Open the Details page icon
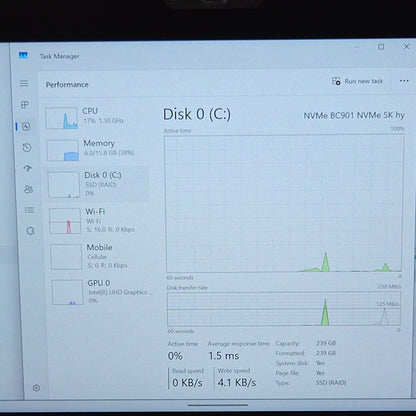416x416 pixels. point(29,210)
